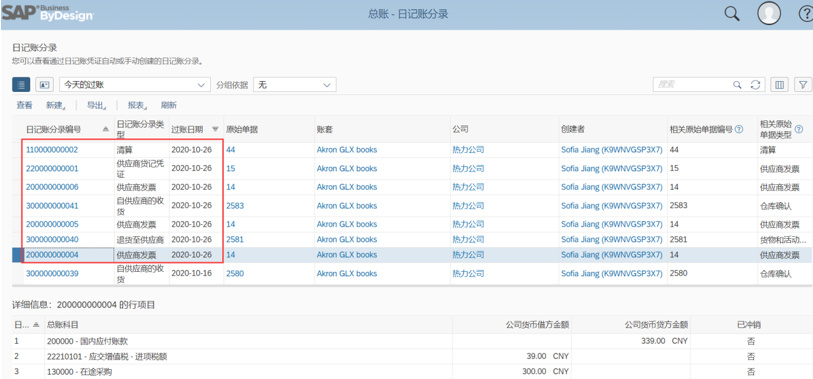Click the SAP Business ByDesign logo
The height and width of the screenshot is (379, 813).
click(x=47, y=12)
